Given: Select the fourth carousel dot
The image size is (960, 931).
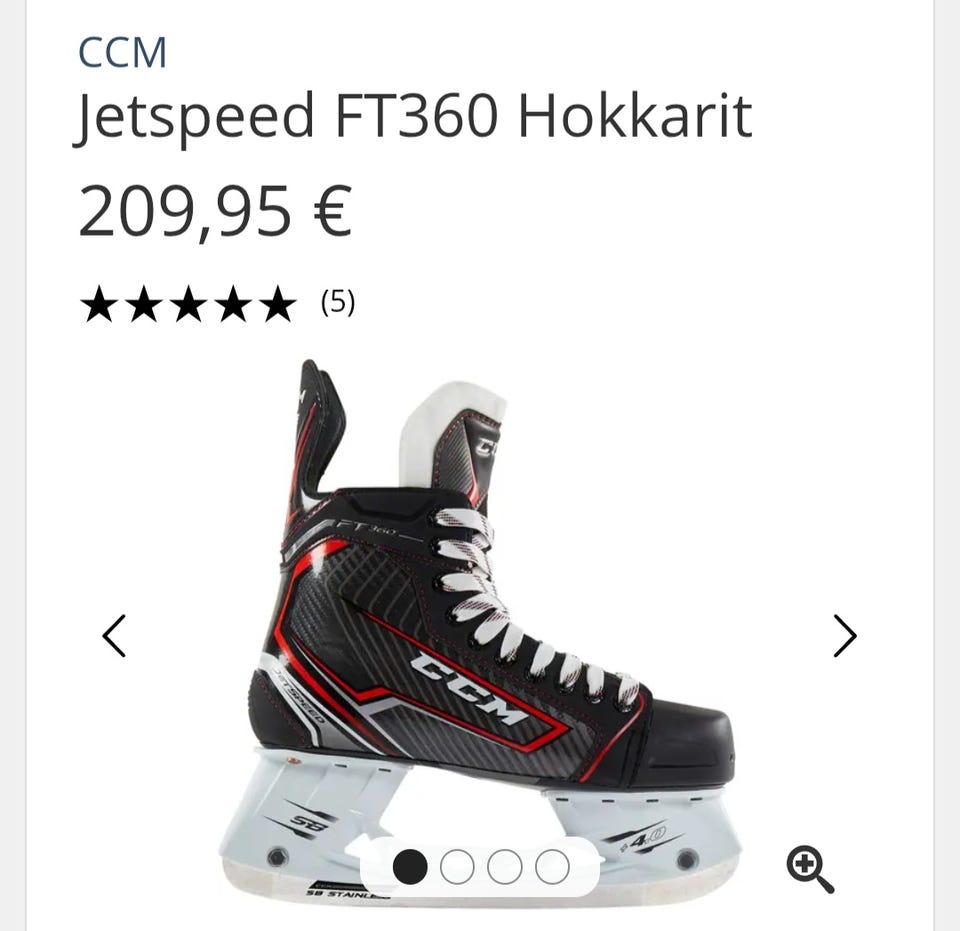Looking at the screenshot, I should [x=552, y=867].
